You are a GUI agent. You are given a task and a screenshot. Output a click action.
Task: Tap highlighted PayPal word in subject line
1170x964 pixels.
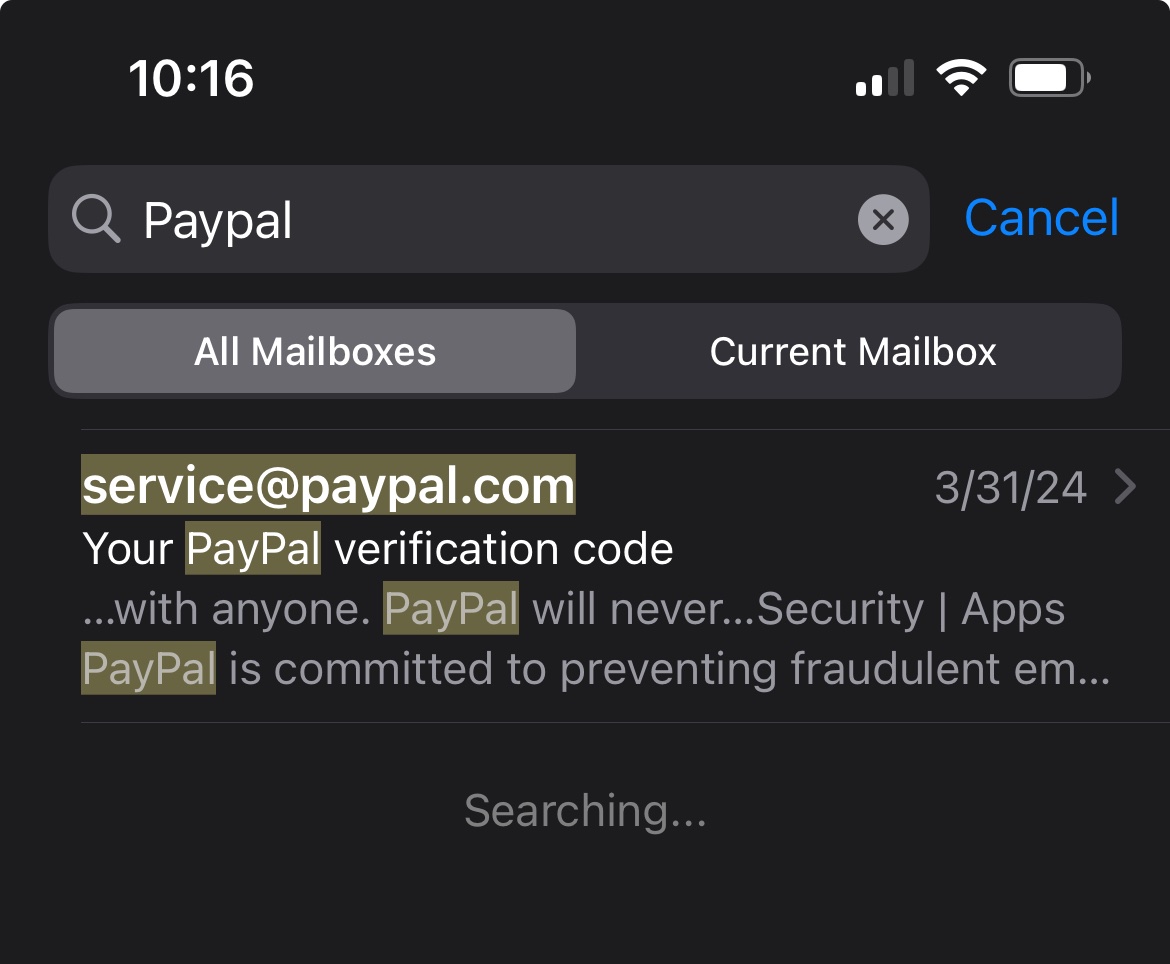[253, 548]
